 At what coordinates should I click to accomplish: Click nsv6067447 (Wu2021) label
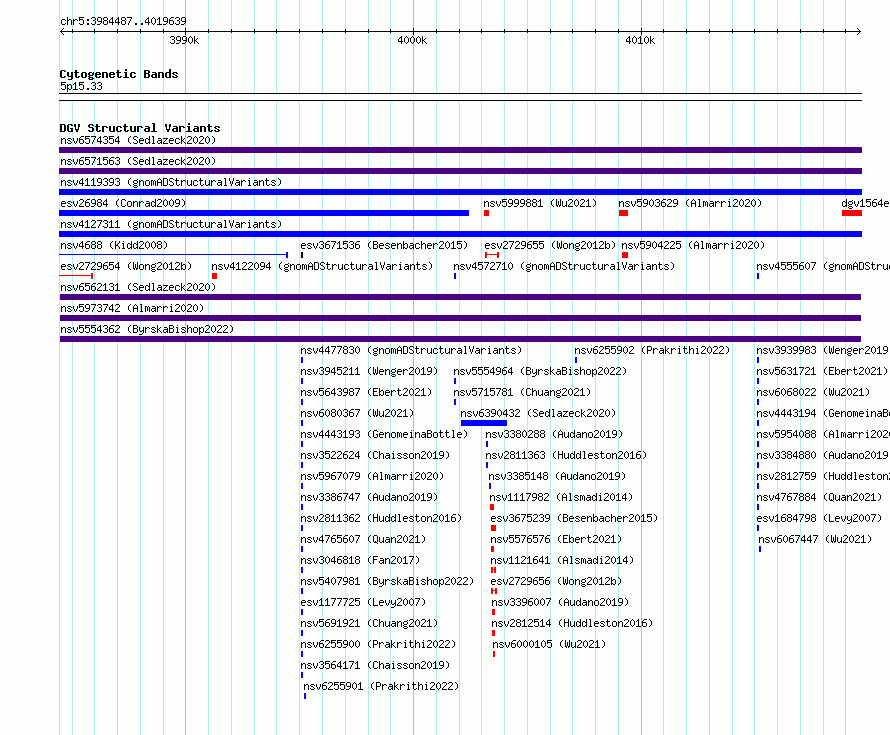pos(815,539)
